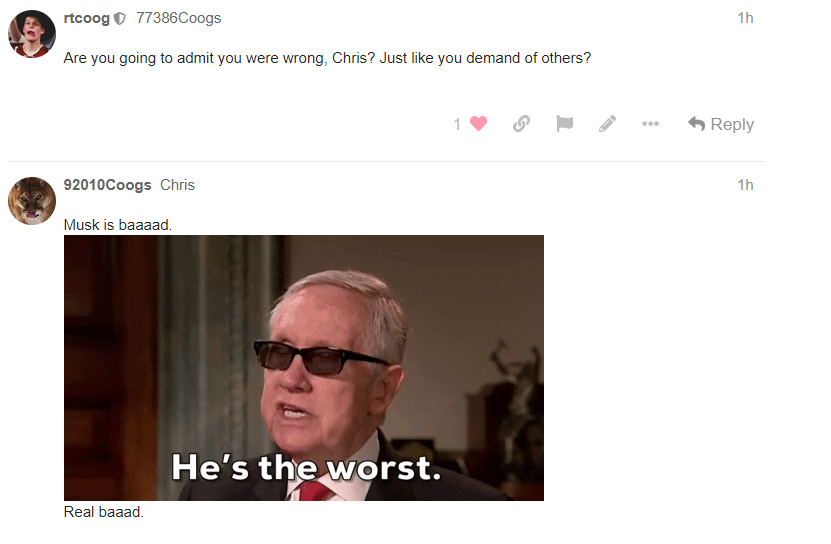The height and width of the screenshot is (544, 831).
Task: View who liked via the like count 1
Action: coord(457,124)
